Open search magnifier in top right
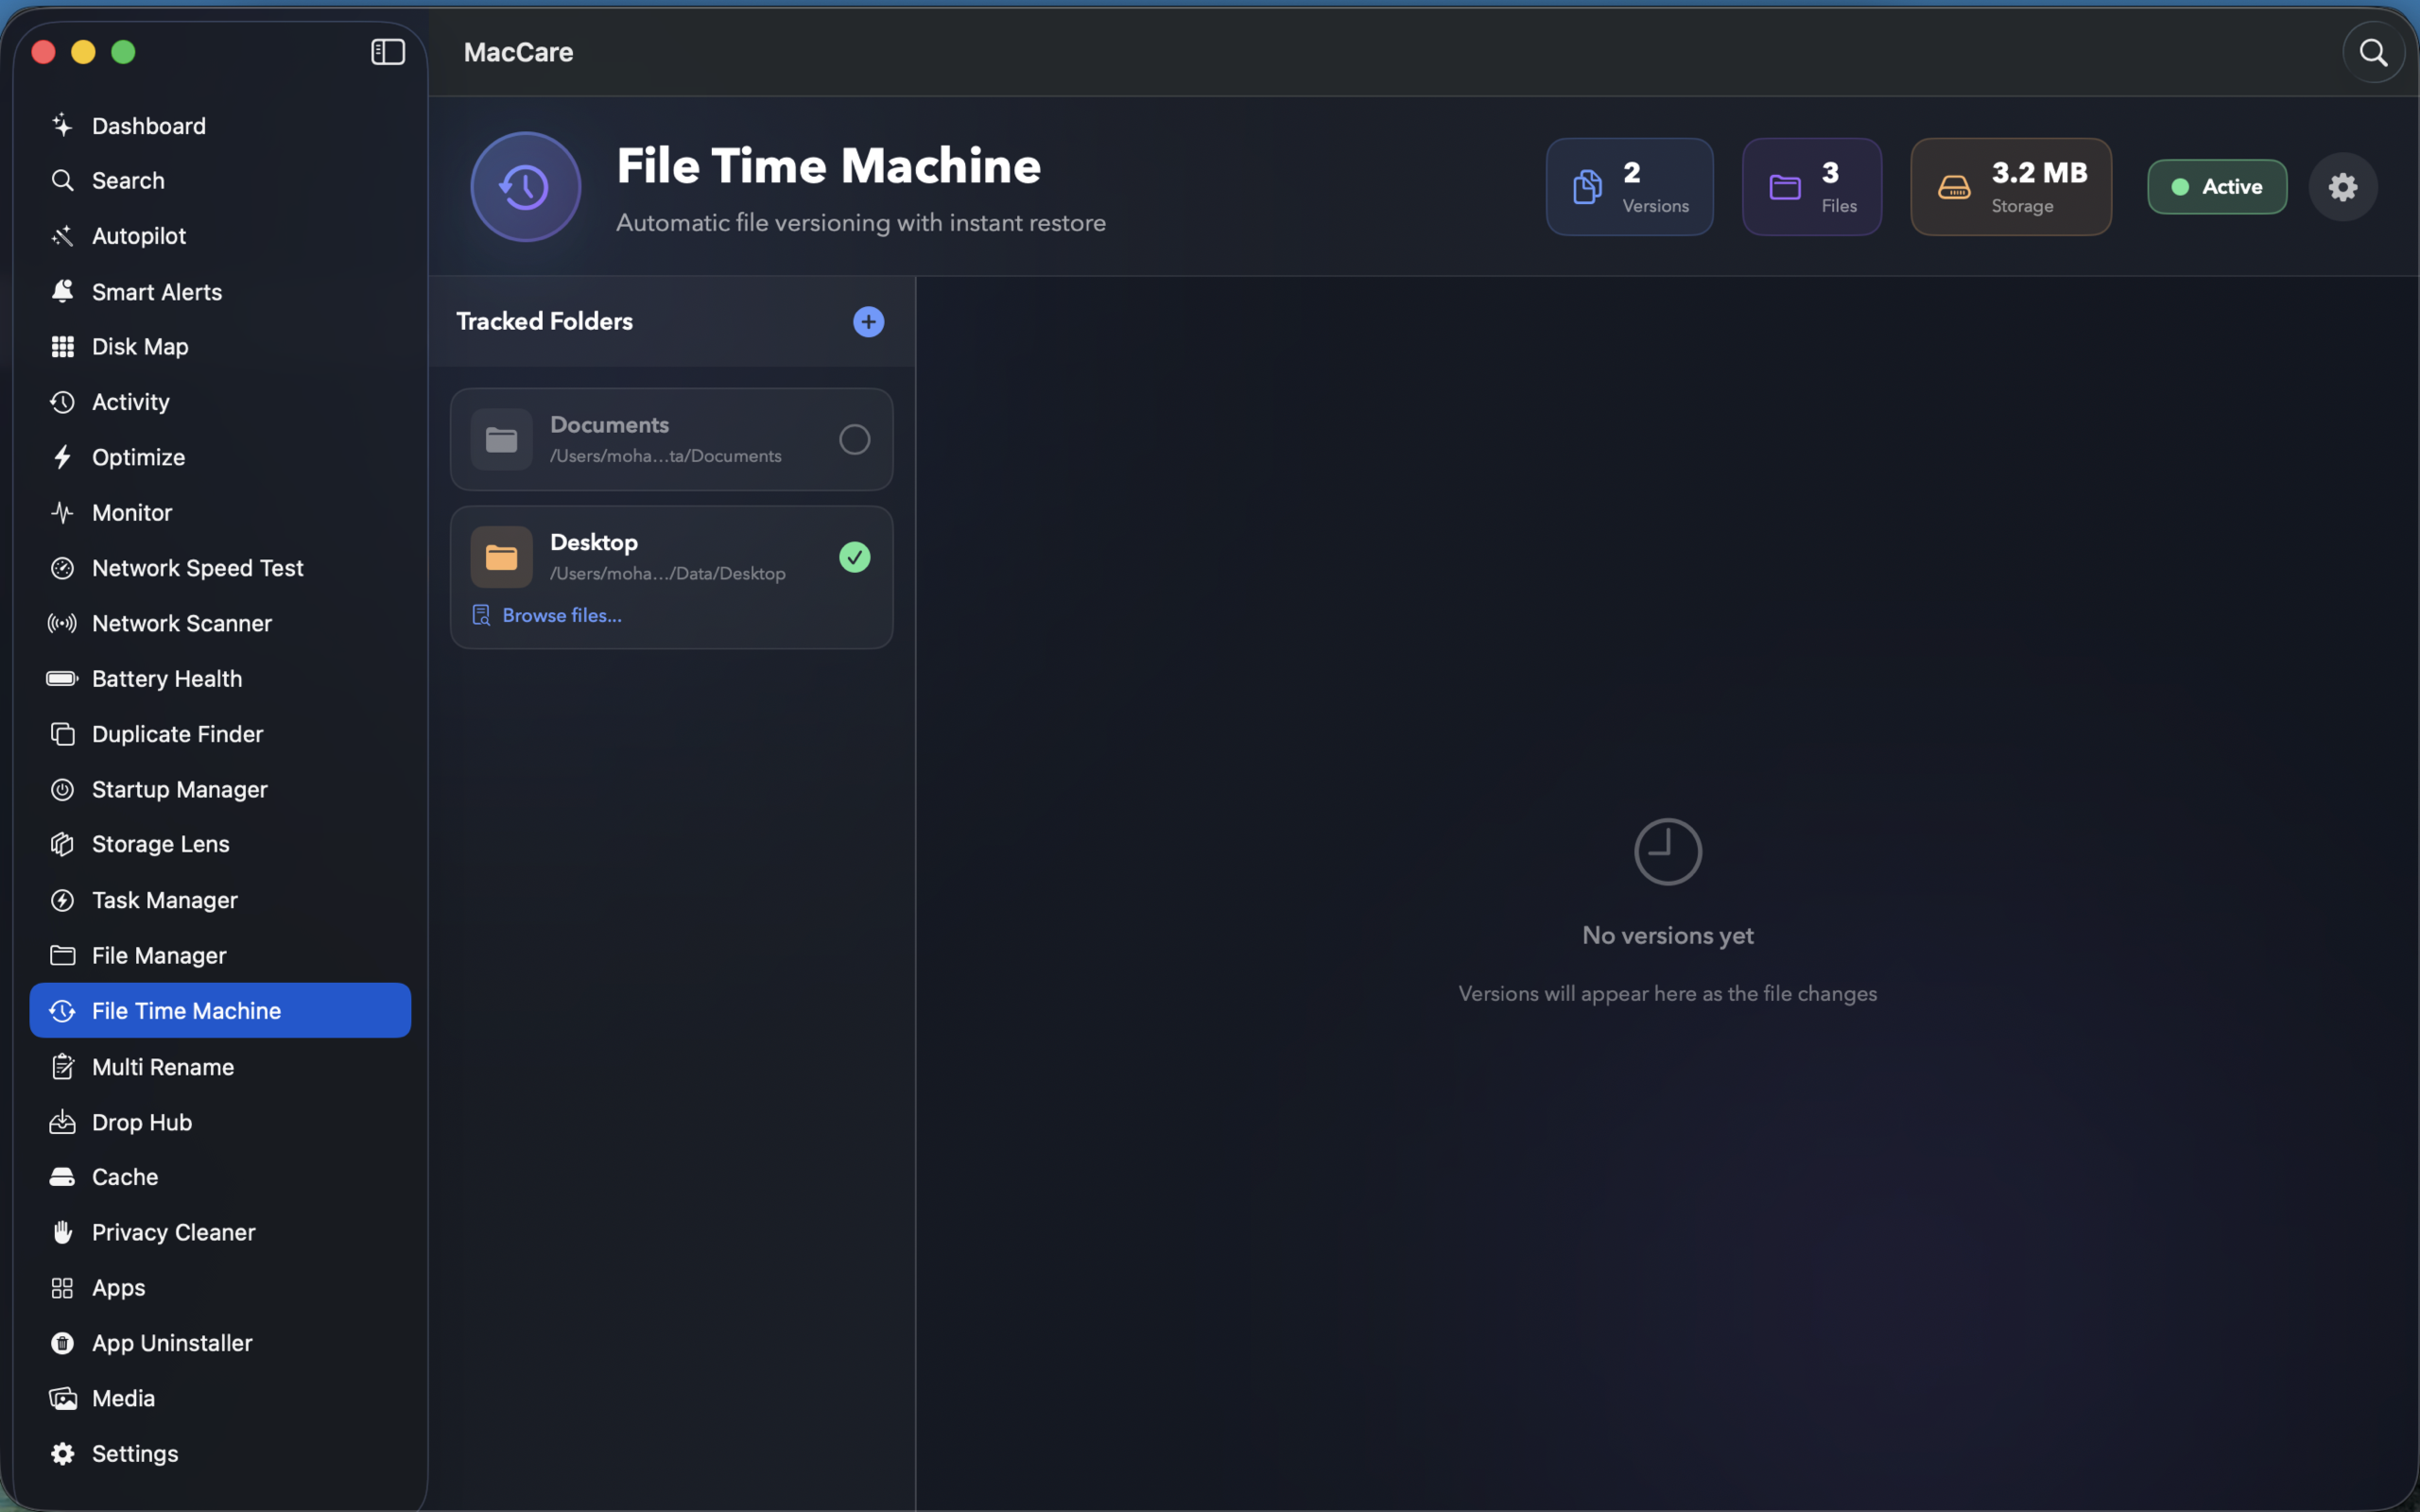 [x=2373, y=52]
